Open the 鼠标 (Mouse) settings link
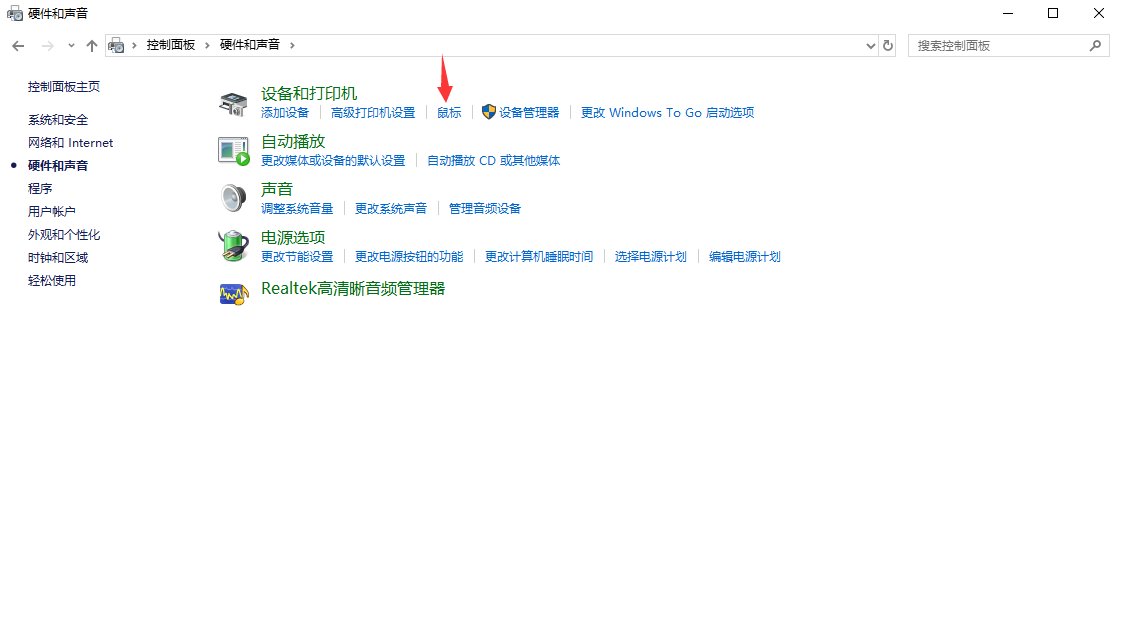The width and height of the screenshot is (1122, 631). pos(449,113)
